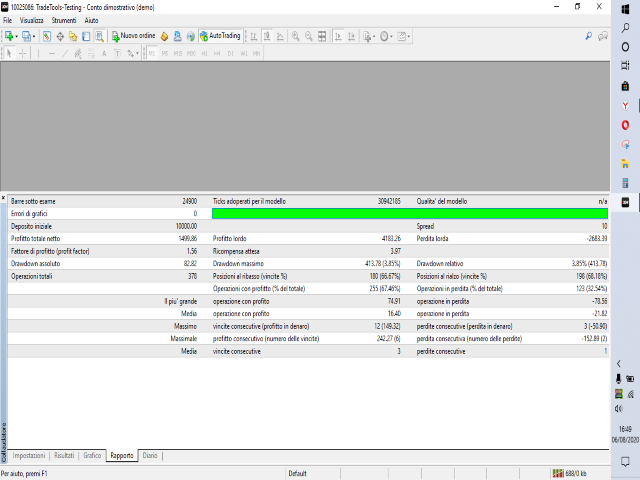Select the H1 timeframe button
Viewport: 640px width, 480px height.
coord(204,53)
